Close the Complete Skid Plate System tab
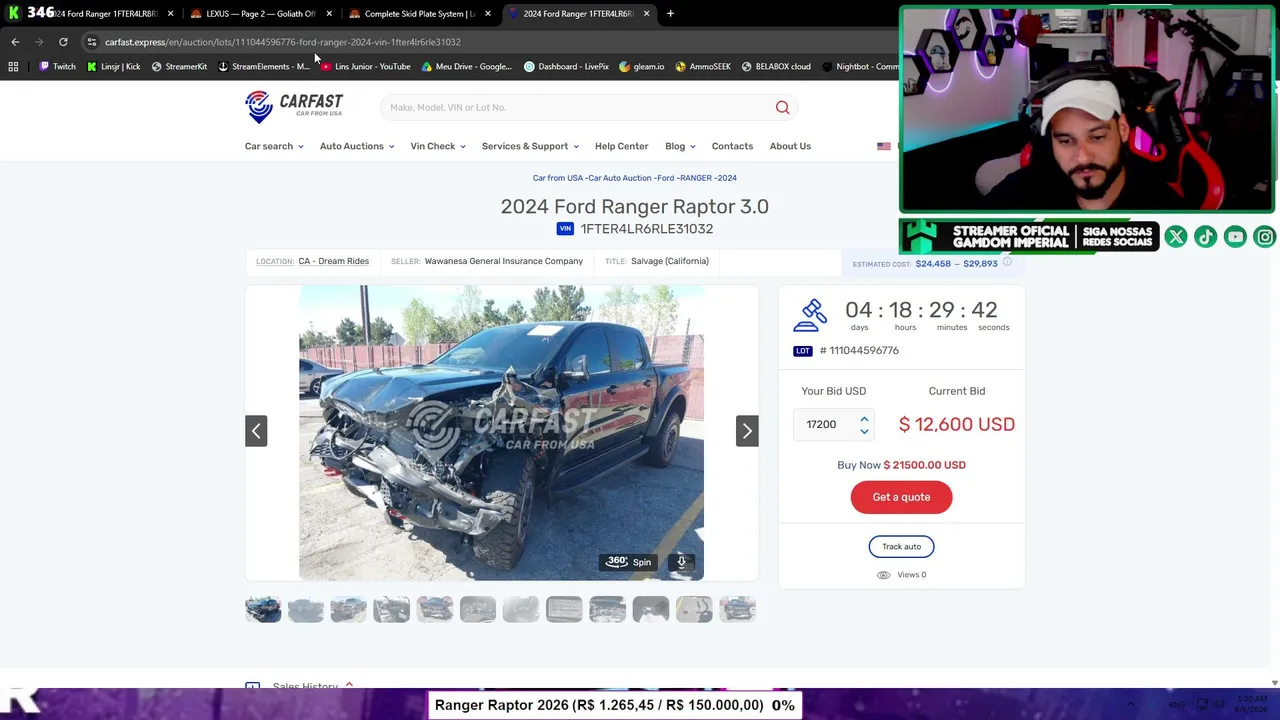 click(488, 14)
